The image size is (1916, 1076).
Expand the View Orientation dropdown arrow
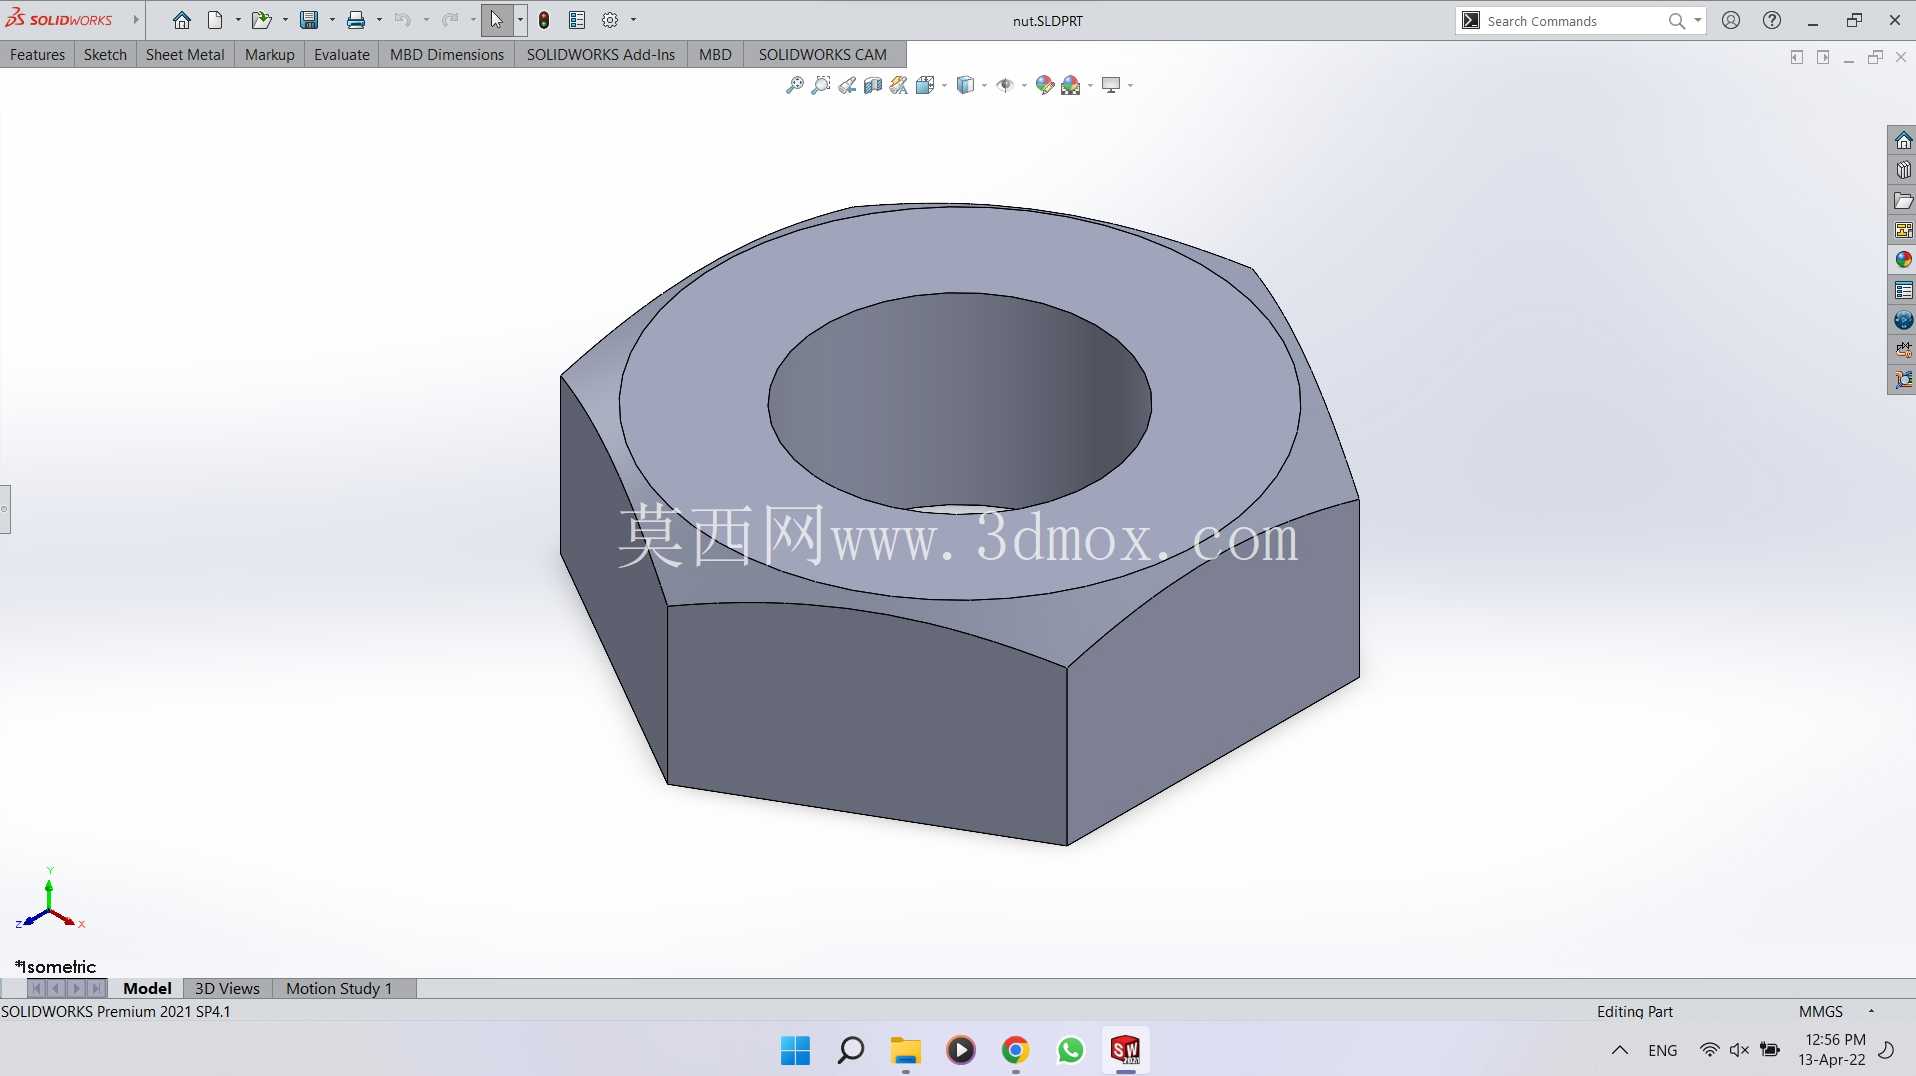(x=944, y=86)
